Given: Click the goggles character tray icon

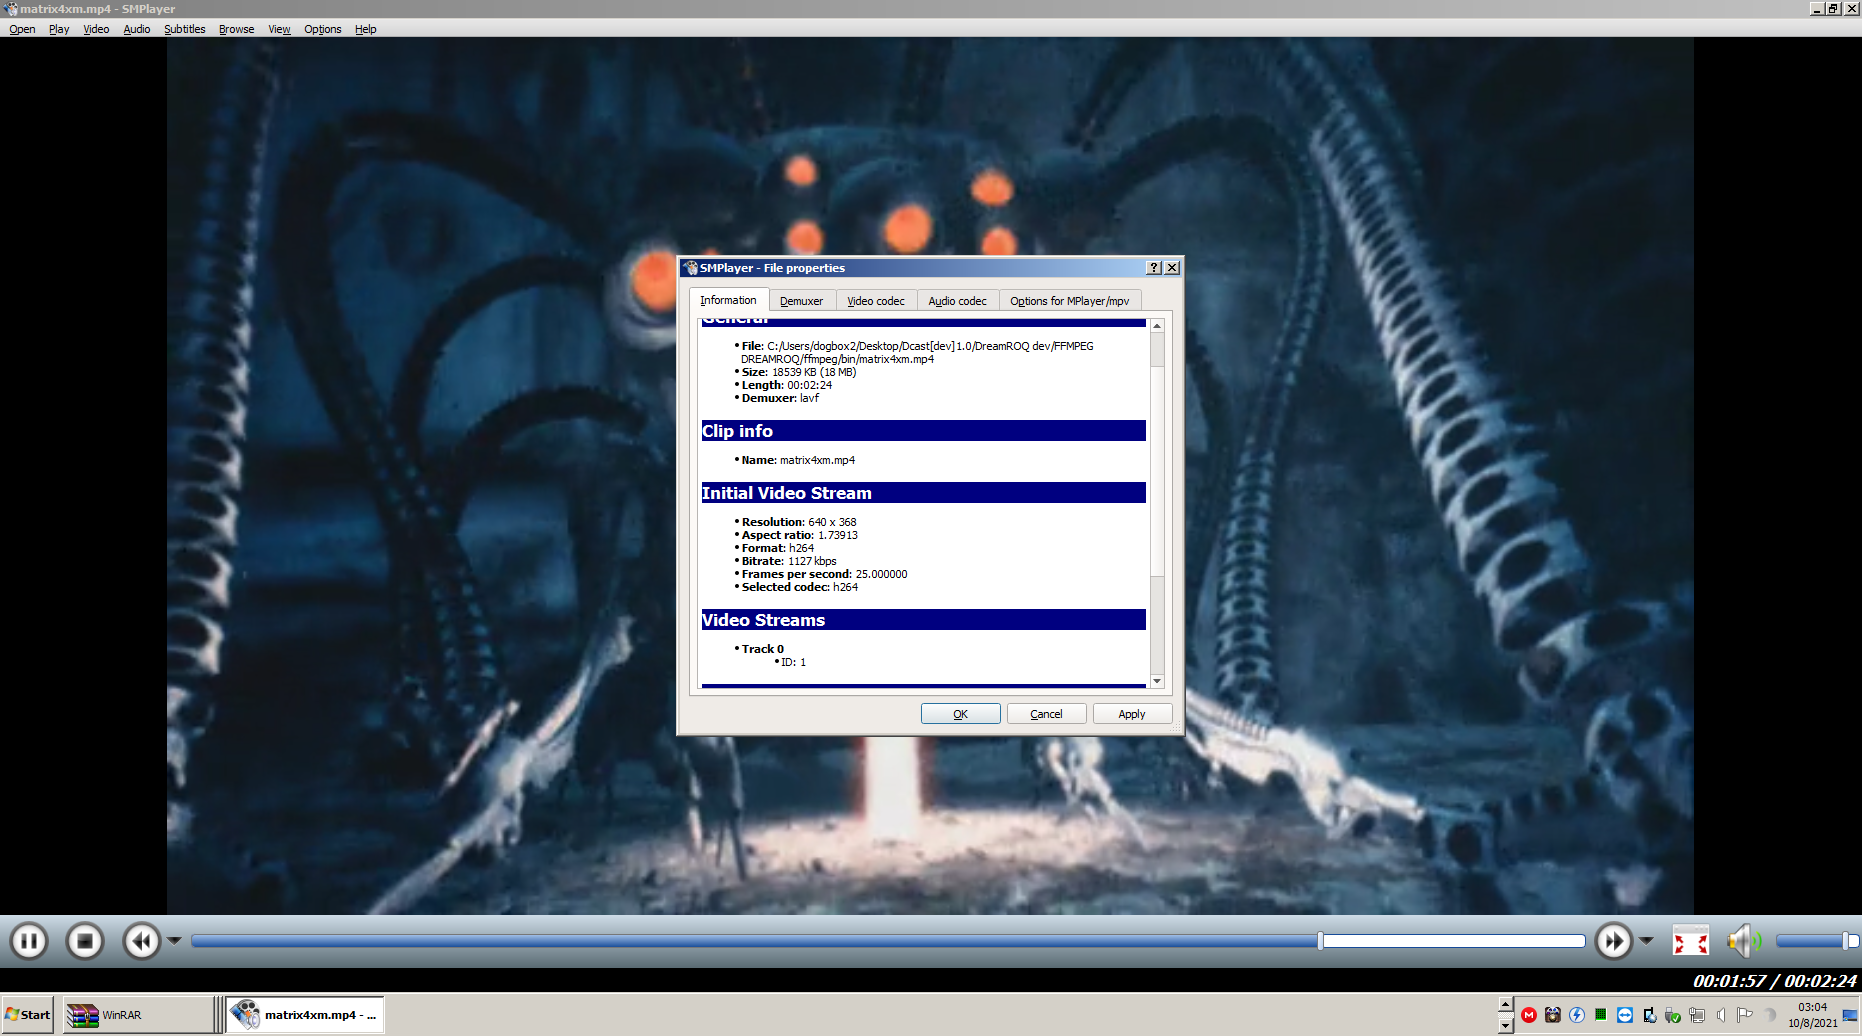Looking at the screenshot, I should (x=1553, y=1015).
